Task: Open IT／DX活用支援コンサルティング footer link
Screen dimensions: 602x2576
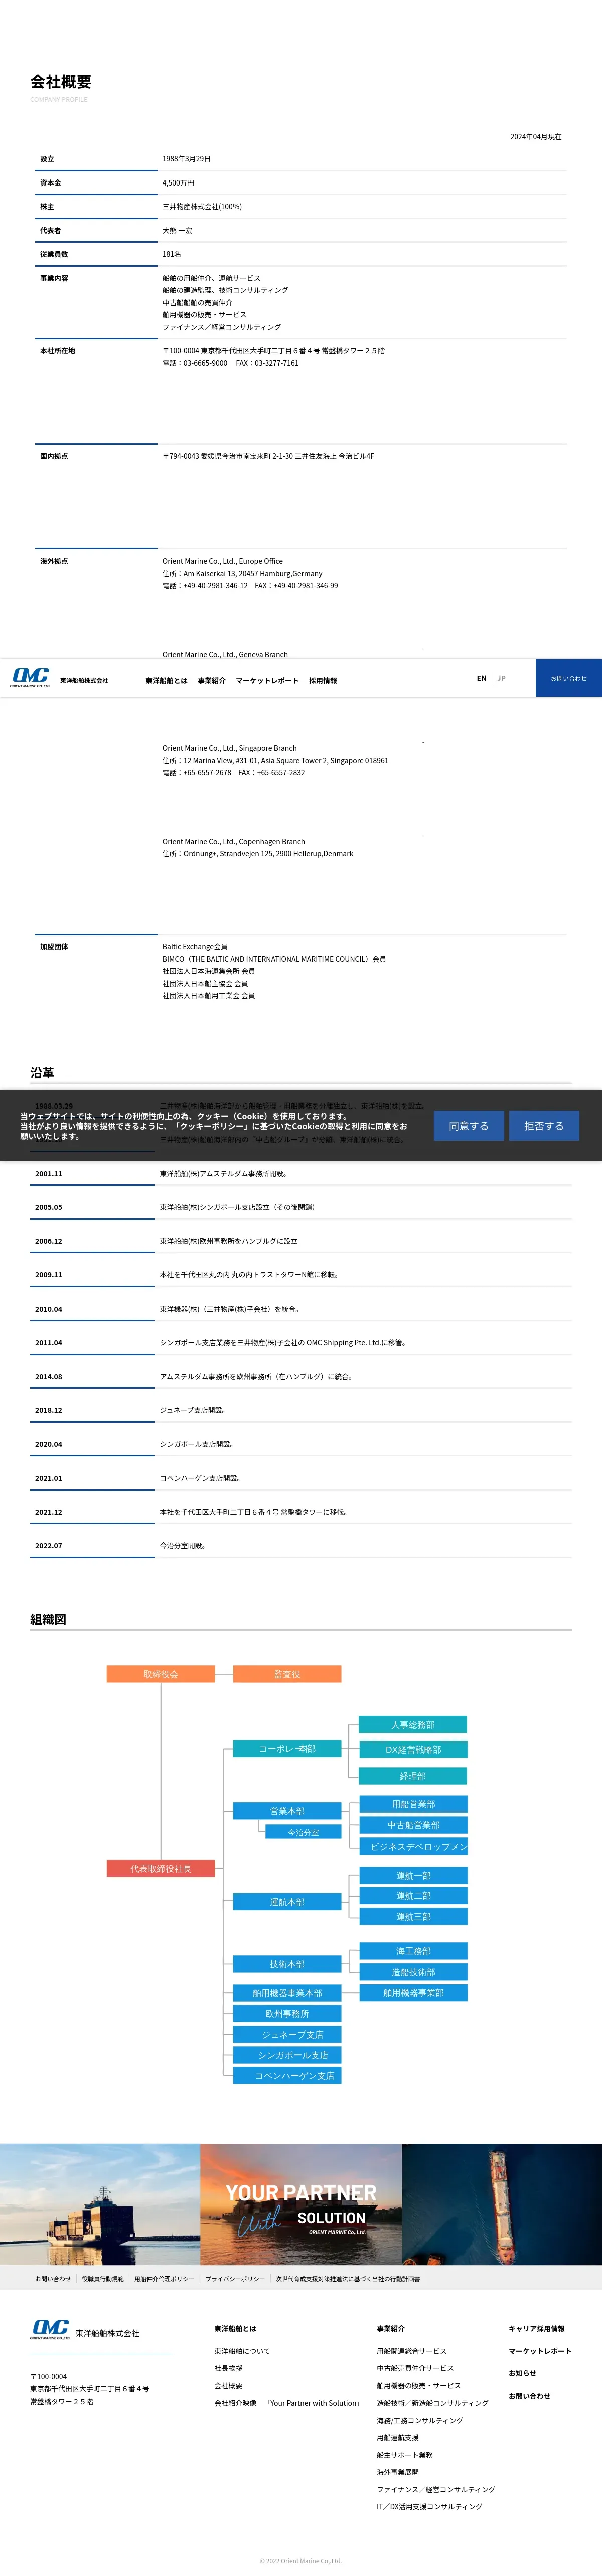Action: coord(430,2506)
